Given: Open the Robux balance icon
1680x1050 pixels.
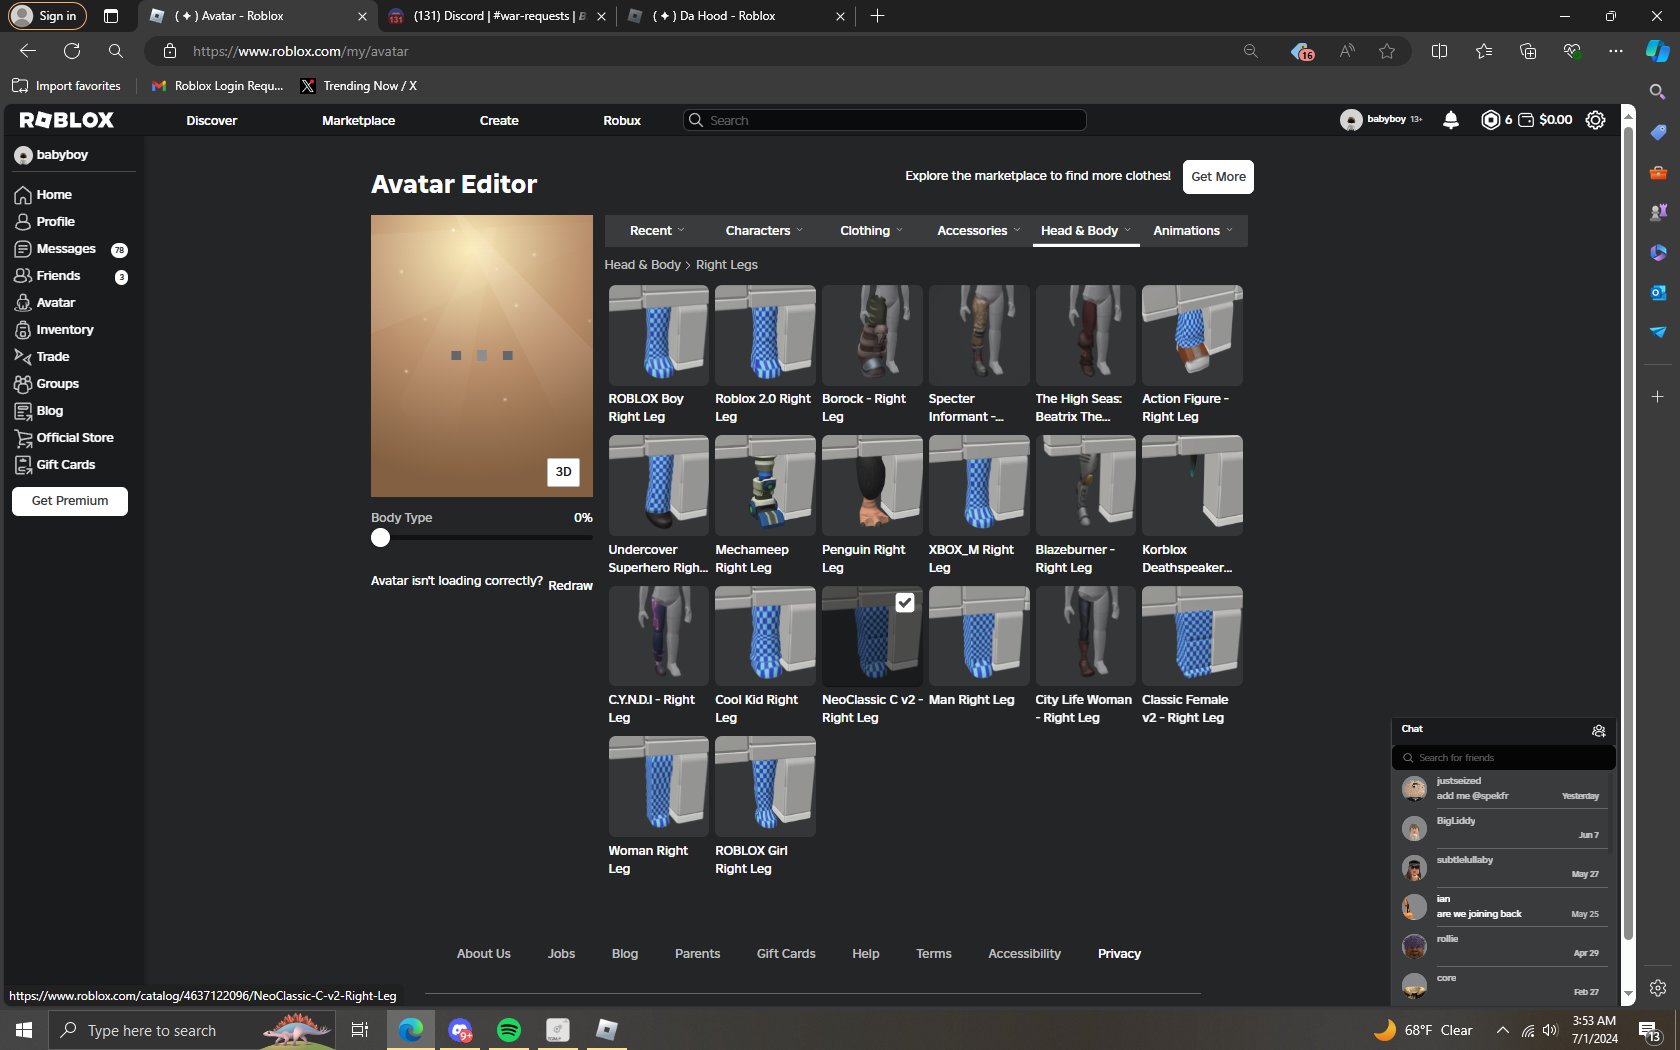Looking at the screenshot, I should click(x=1490, y=120).
